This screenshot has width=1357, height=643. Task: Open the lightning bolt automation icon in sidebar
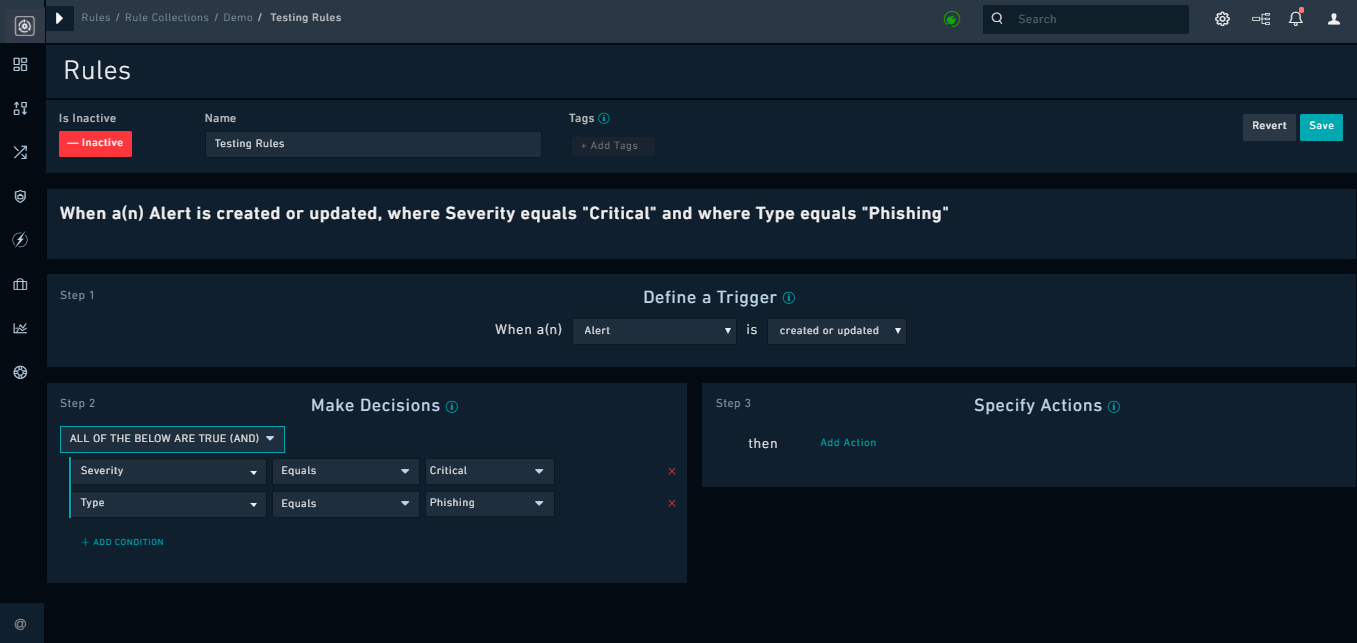(20, 240)
